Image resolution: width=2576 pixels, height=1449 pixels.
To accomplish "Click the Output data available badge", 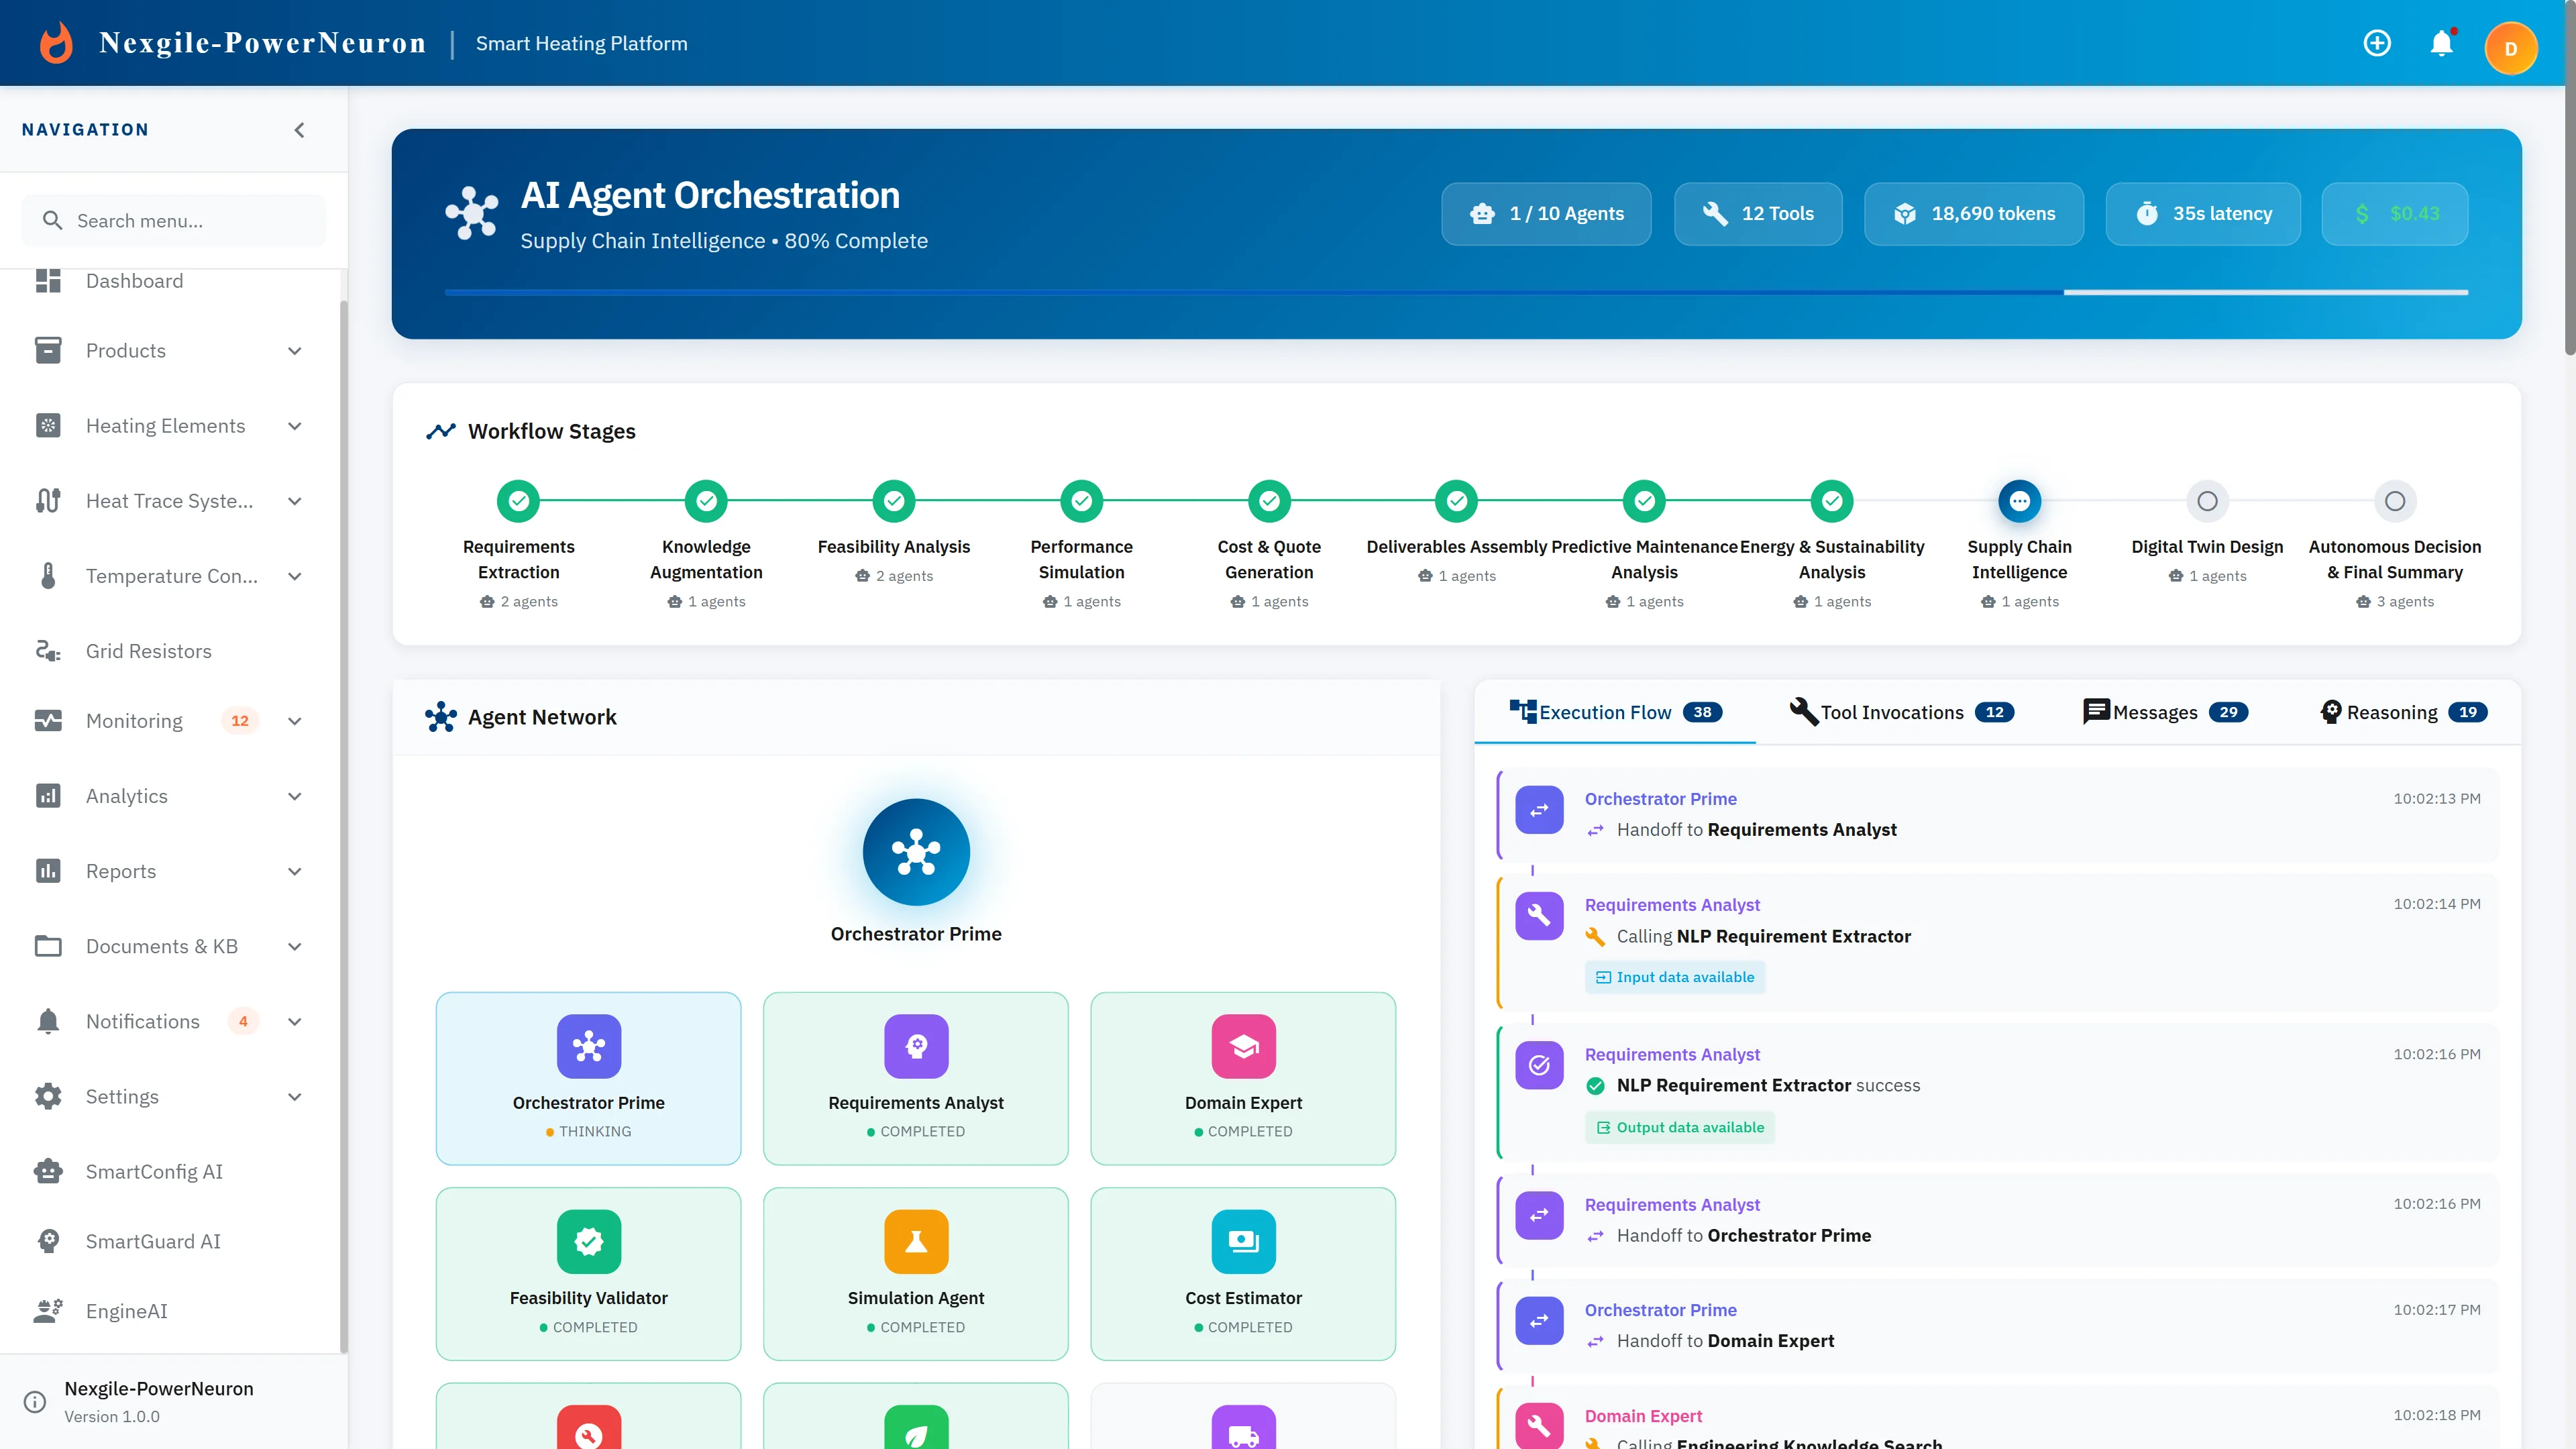I will pyautogui.click(x=1679, y=1127).
